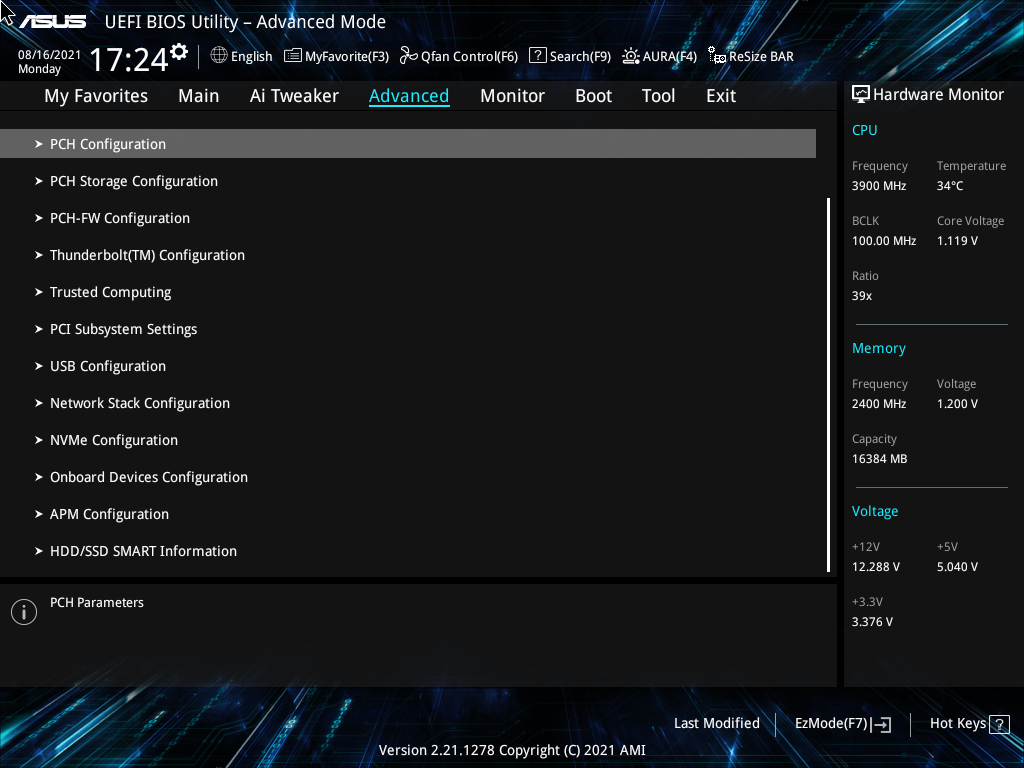Open the Ai Tweaker tab

click(294, 96)
